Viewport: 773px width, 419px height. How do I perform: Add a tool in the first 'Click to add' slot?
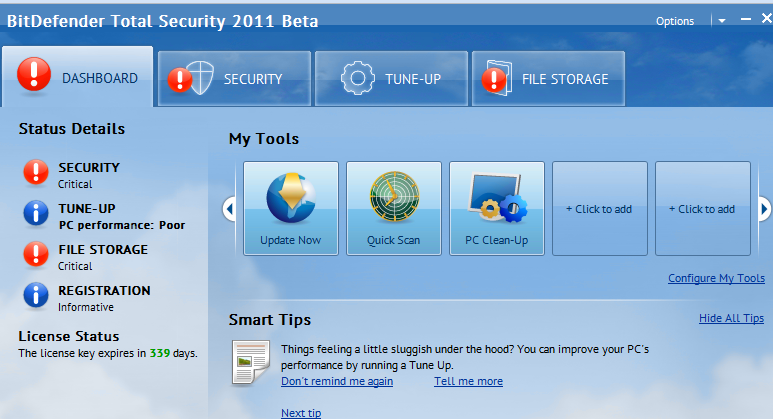click(x=599, y=209)
